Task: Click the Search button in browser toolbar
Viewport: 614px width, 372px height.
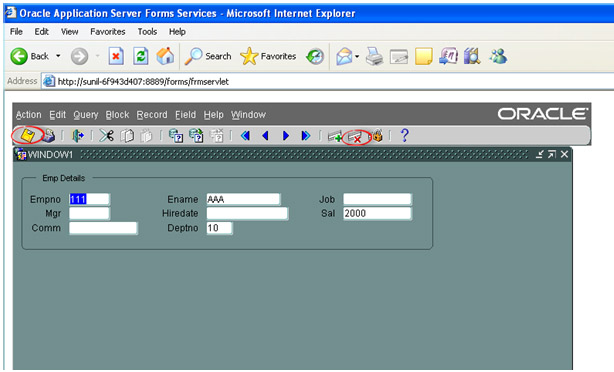Action: click(x=208, y=56)
